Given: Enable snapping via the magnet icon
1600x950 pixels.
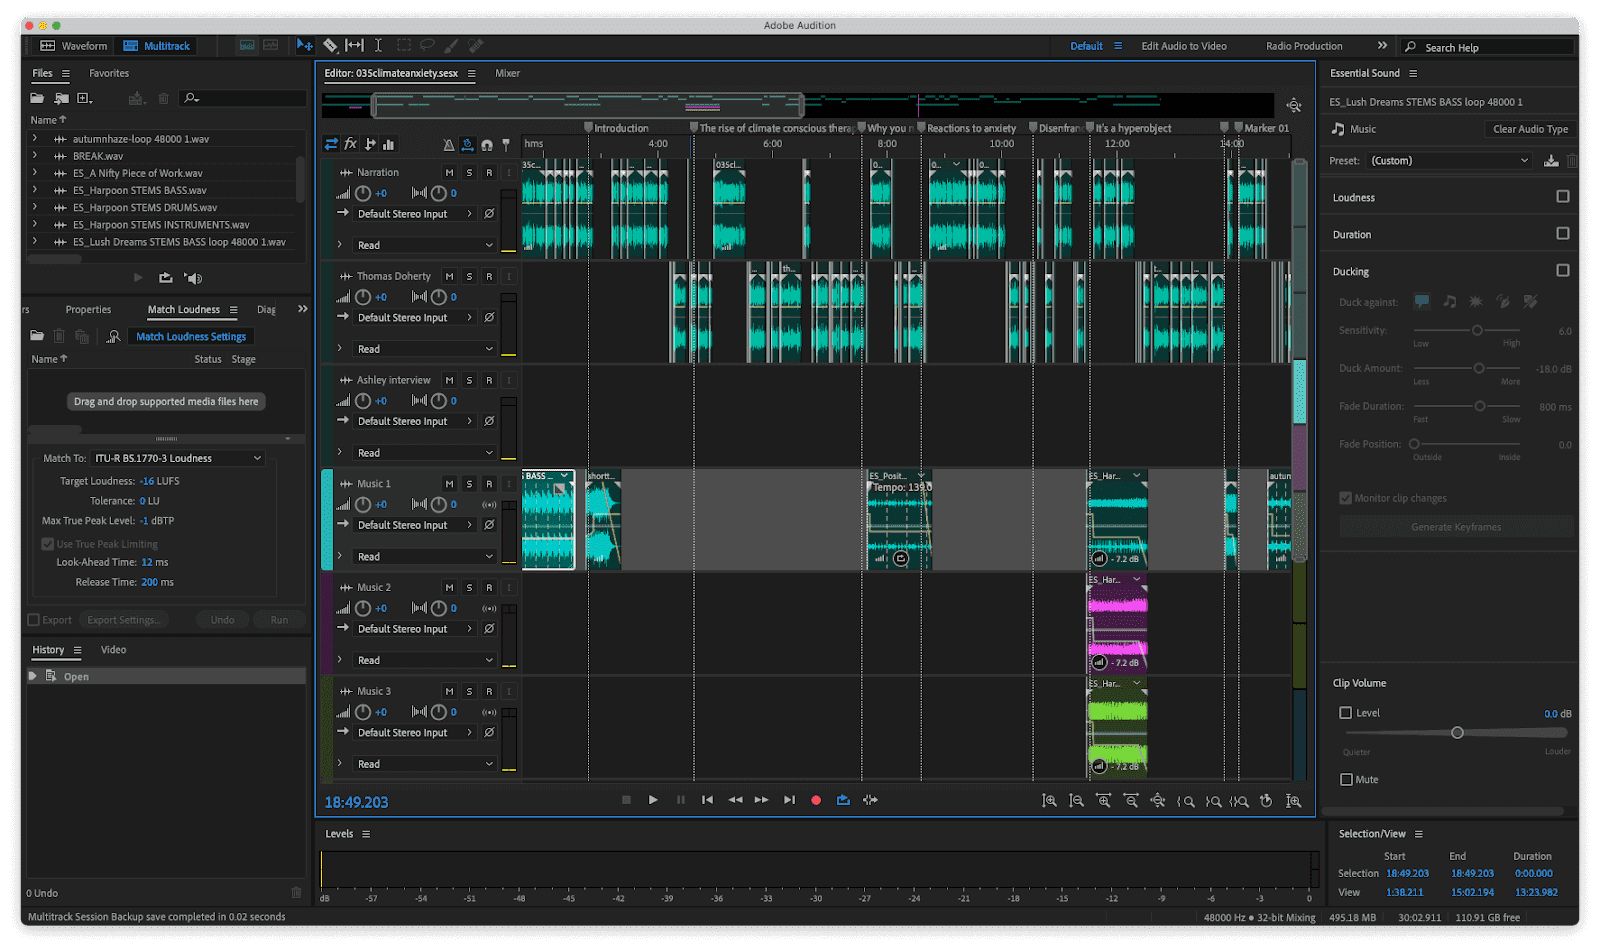Looking at the screenshot, I should [x=486, y=144].
